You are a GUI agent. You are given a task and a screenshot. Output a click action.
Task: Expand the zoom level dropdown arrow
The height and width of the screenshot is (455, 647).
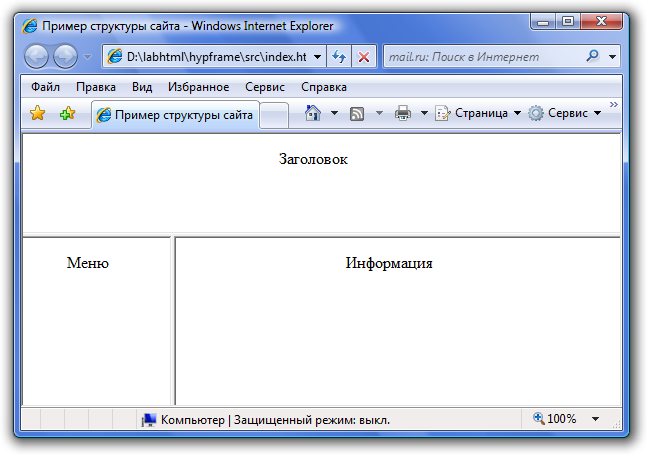click(595, 419)
